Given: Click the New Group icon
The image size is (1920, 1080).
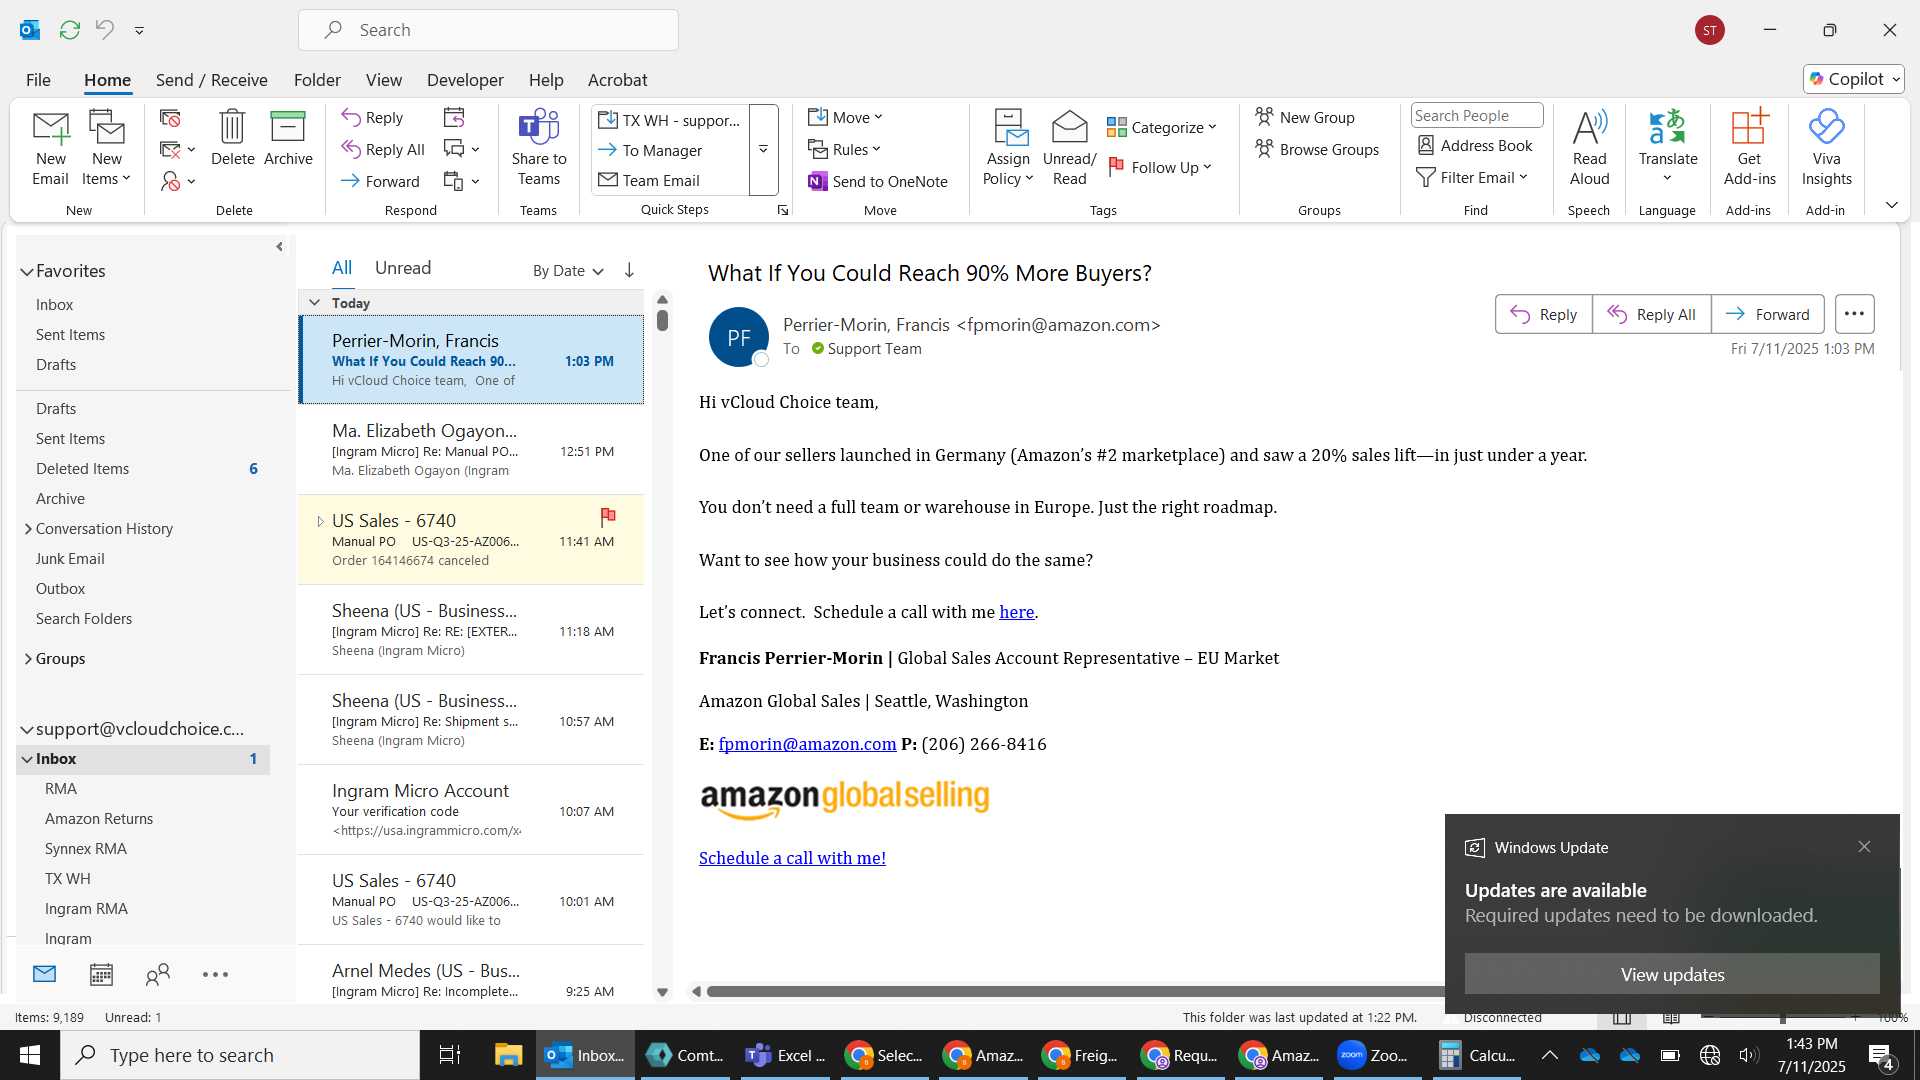Looking at the screenshot, I should point(1305,117).
